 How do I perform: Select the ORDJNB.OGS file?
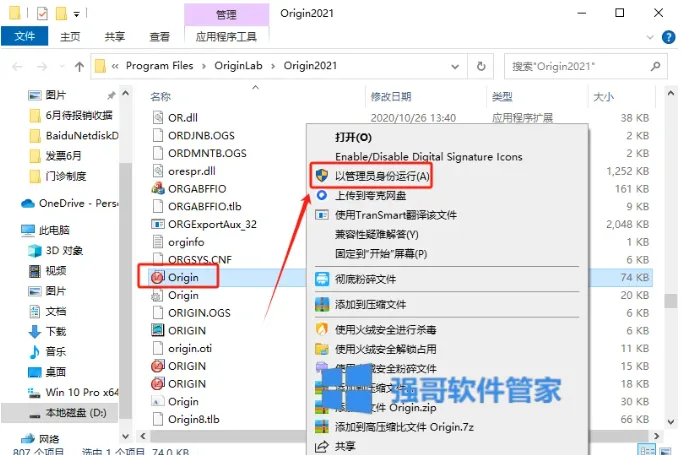(x=201, y=136)
